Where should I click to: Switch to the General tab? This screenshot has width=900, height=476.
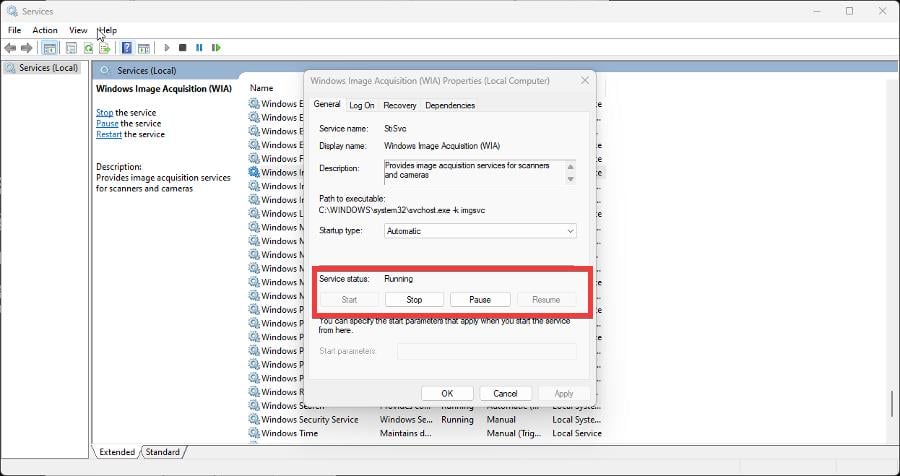click(327, 105)
